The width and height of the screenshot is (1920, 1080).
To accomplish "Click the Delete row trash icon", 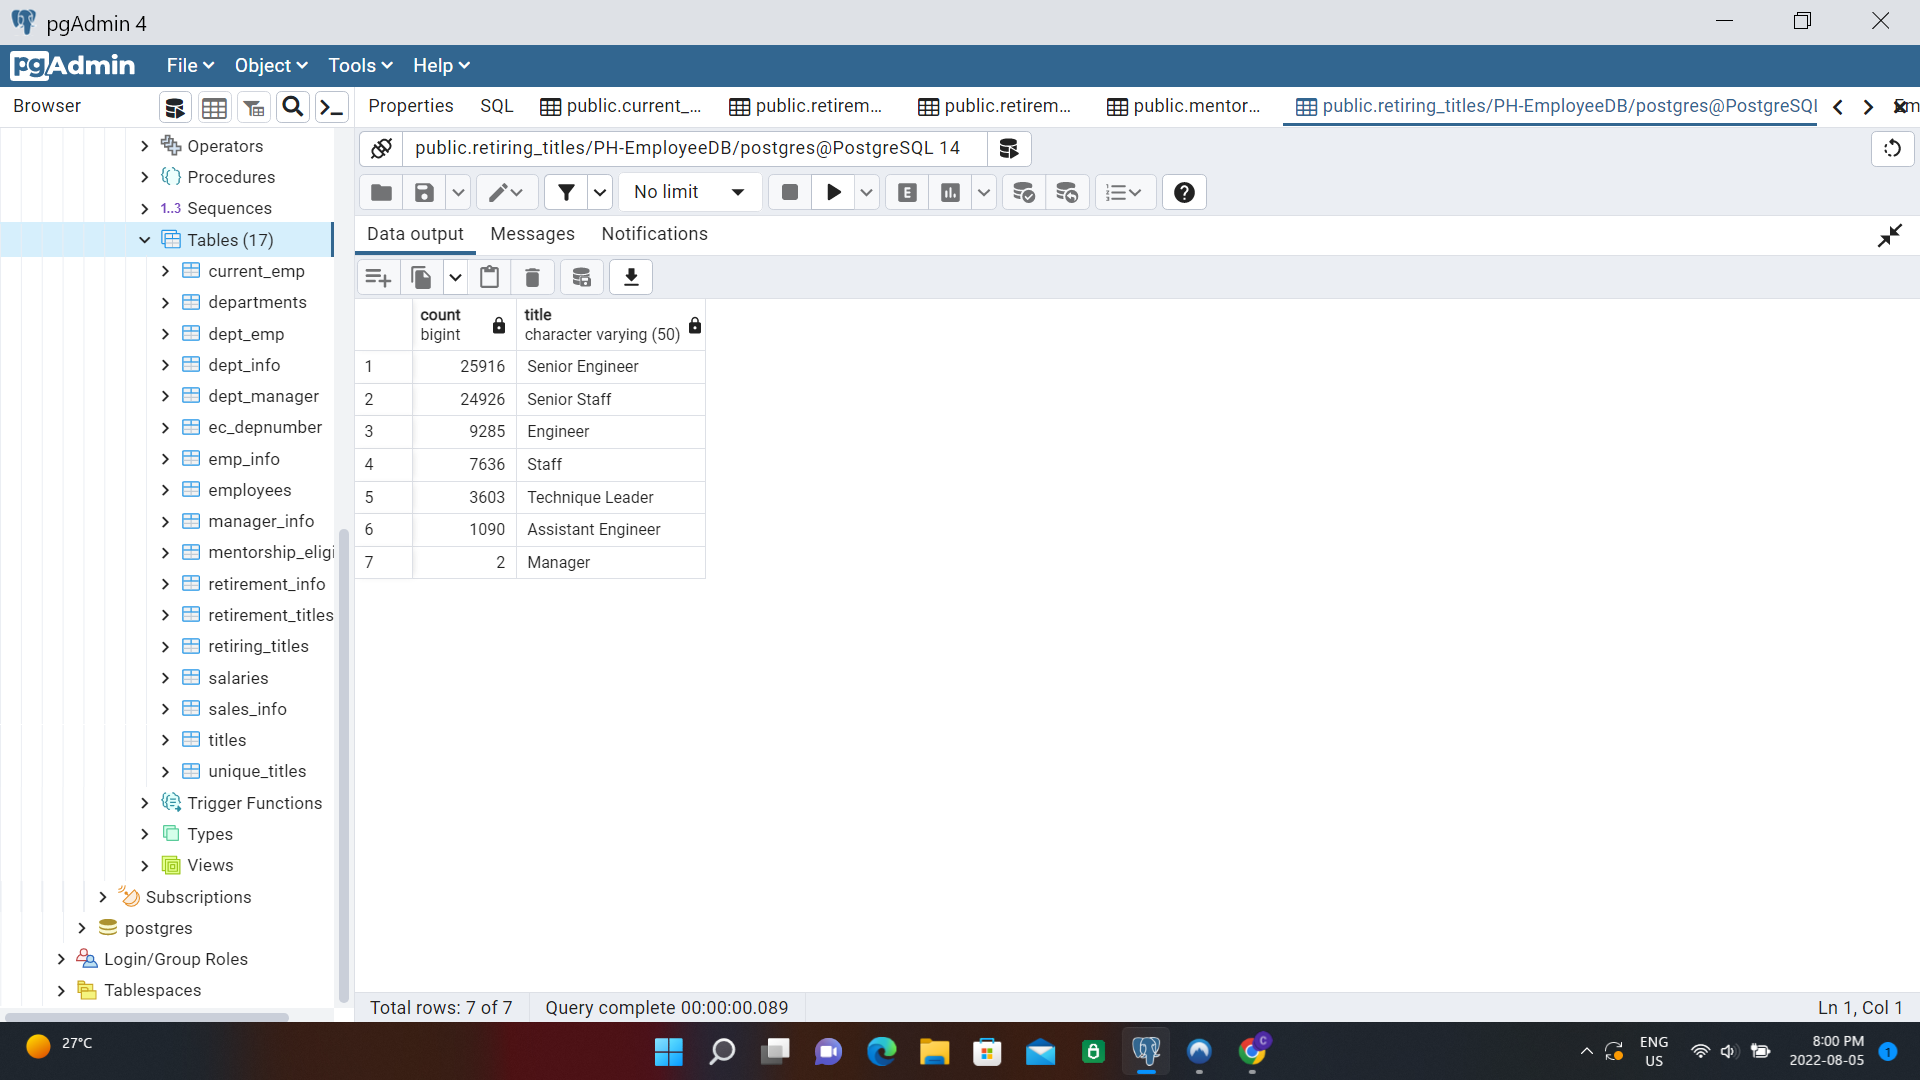I will point(532,277).
